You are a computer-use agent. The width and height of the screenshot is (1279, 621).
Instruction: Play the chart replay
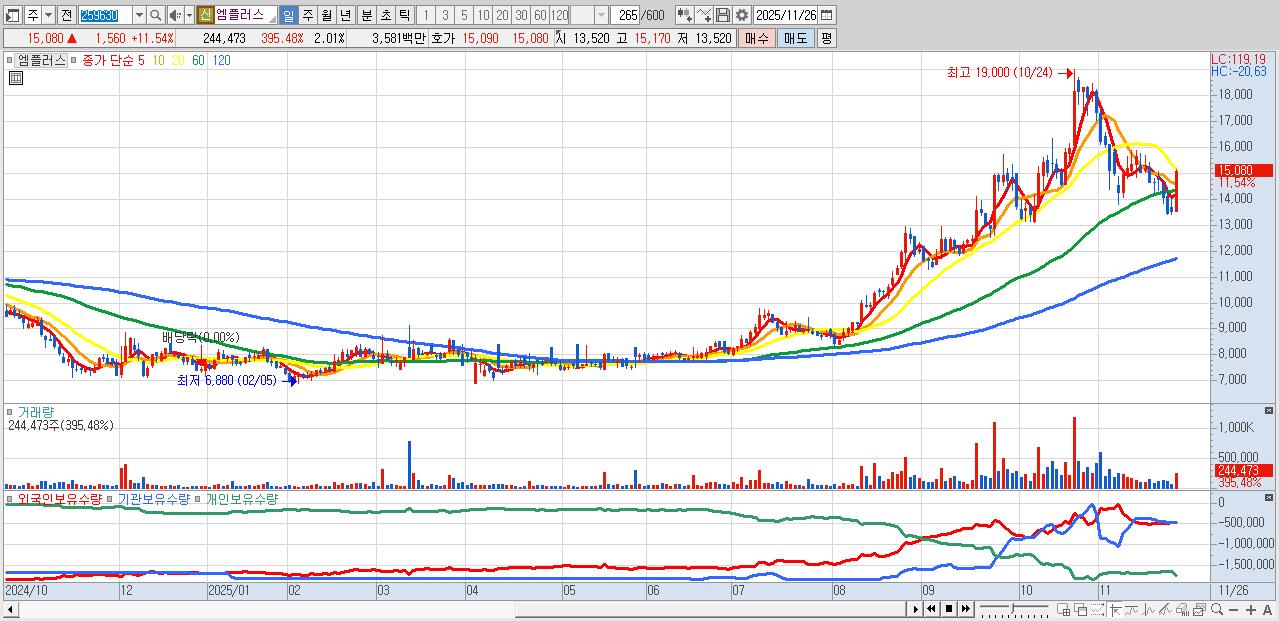[x=915, y=609]
